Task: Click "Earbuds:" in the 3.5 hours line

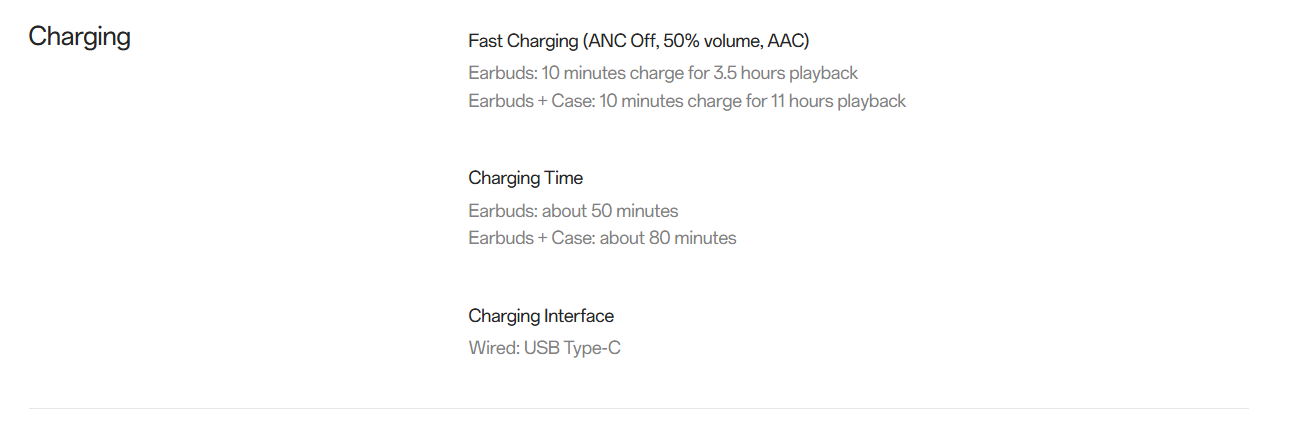Action: pyautogui.click(x=500, y=73)
